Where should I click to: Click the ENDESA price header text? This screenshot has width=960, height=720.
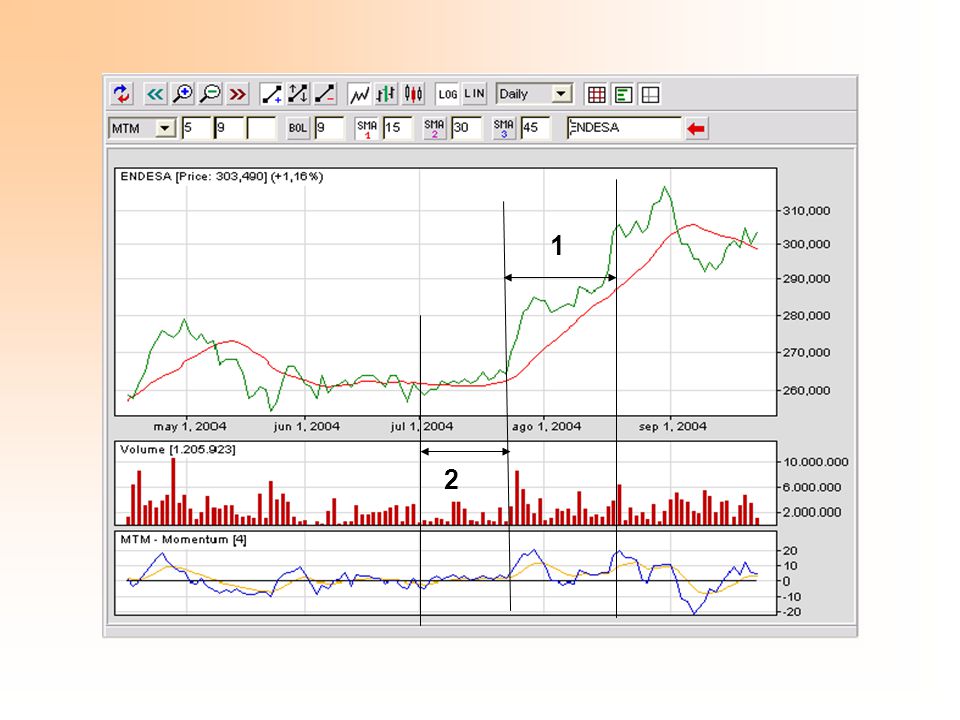tap(222, 176)
